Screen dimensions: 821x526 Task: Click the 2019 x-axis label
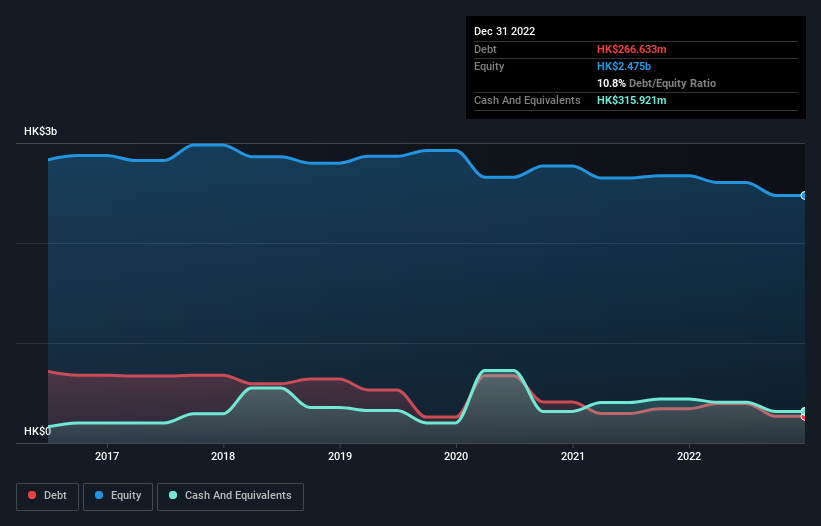(x=340, y=456)
